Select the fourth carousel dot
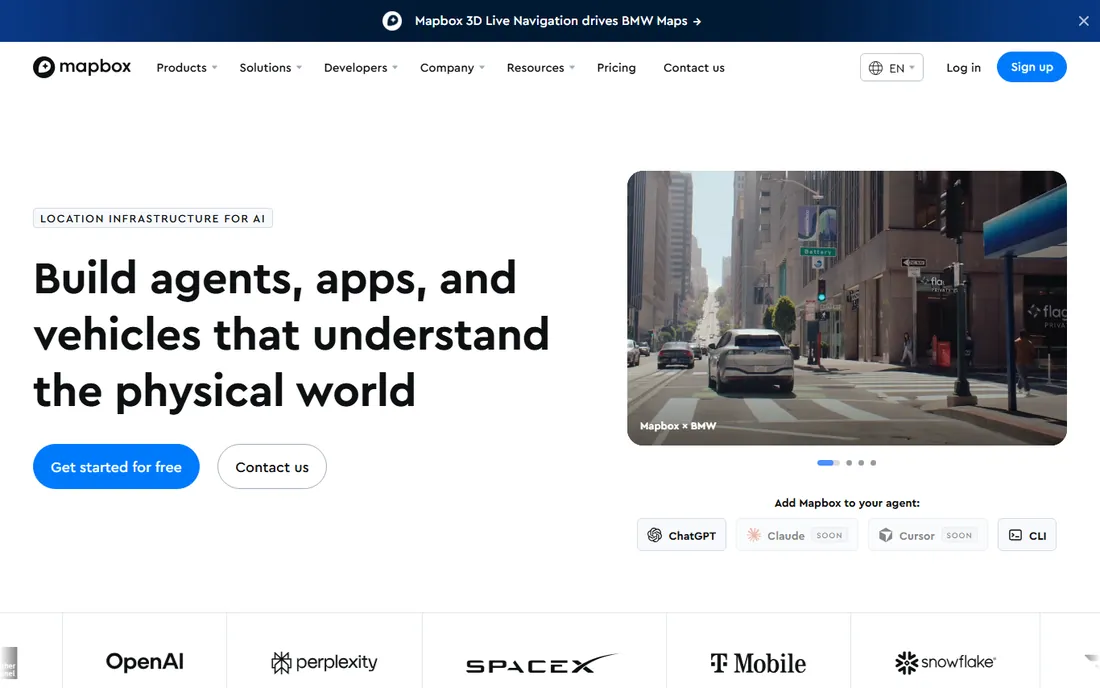Viewport: 1100px width, 688px height. (873, 463)
